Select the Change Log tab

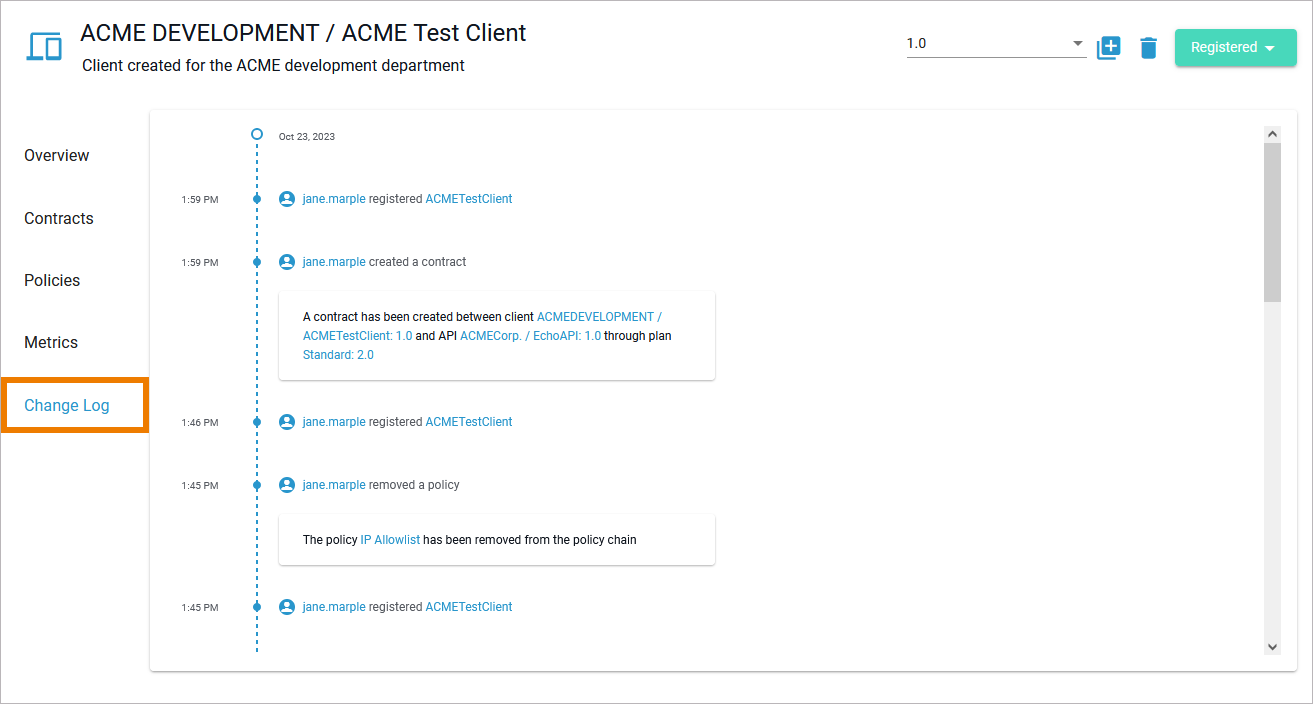pos(67,405)
